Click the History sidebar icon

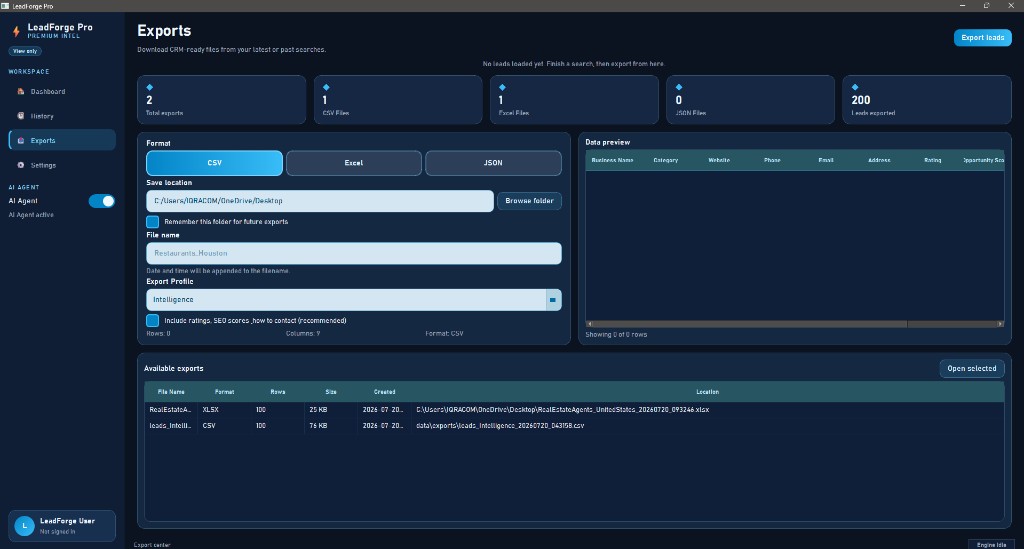(21, 116)
